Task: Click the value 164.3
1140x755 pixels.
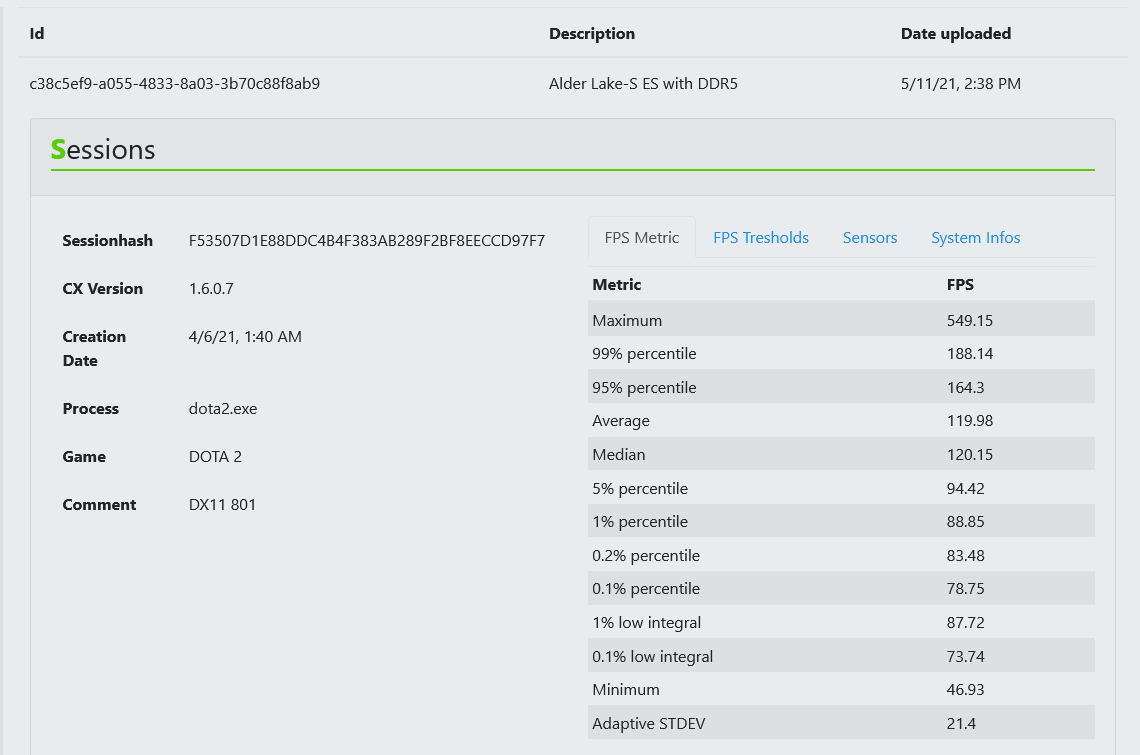Action: tap(965, 388)
